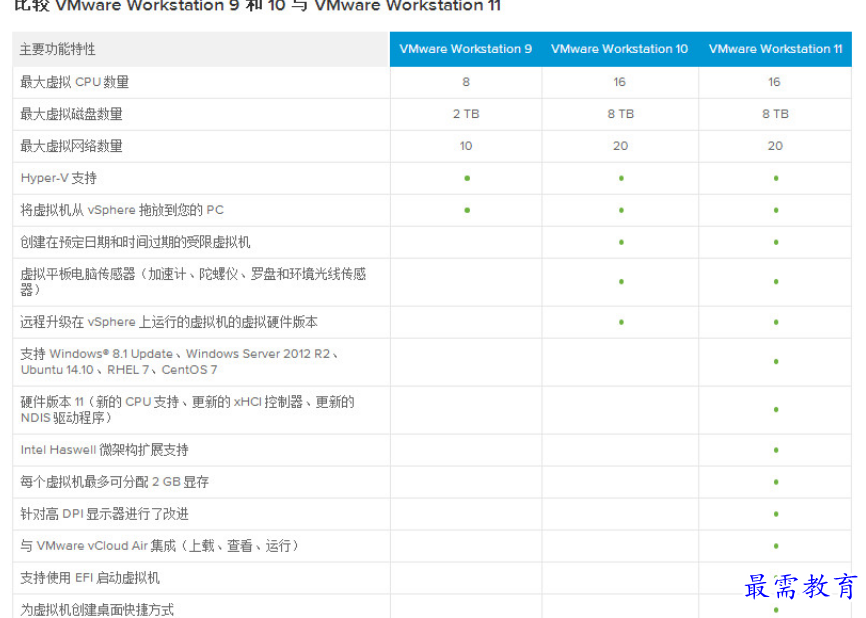The image size is (866, 618).
Task: Click the network count 20 under Workstation 11
Action: 775,146
